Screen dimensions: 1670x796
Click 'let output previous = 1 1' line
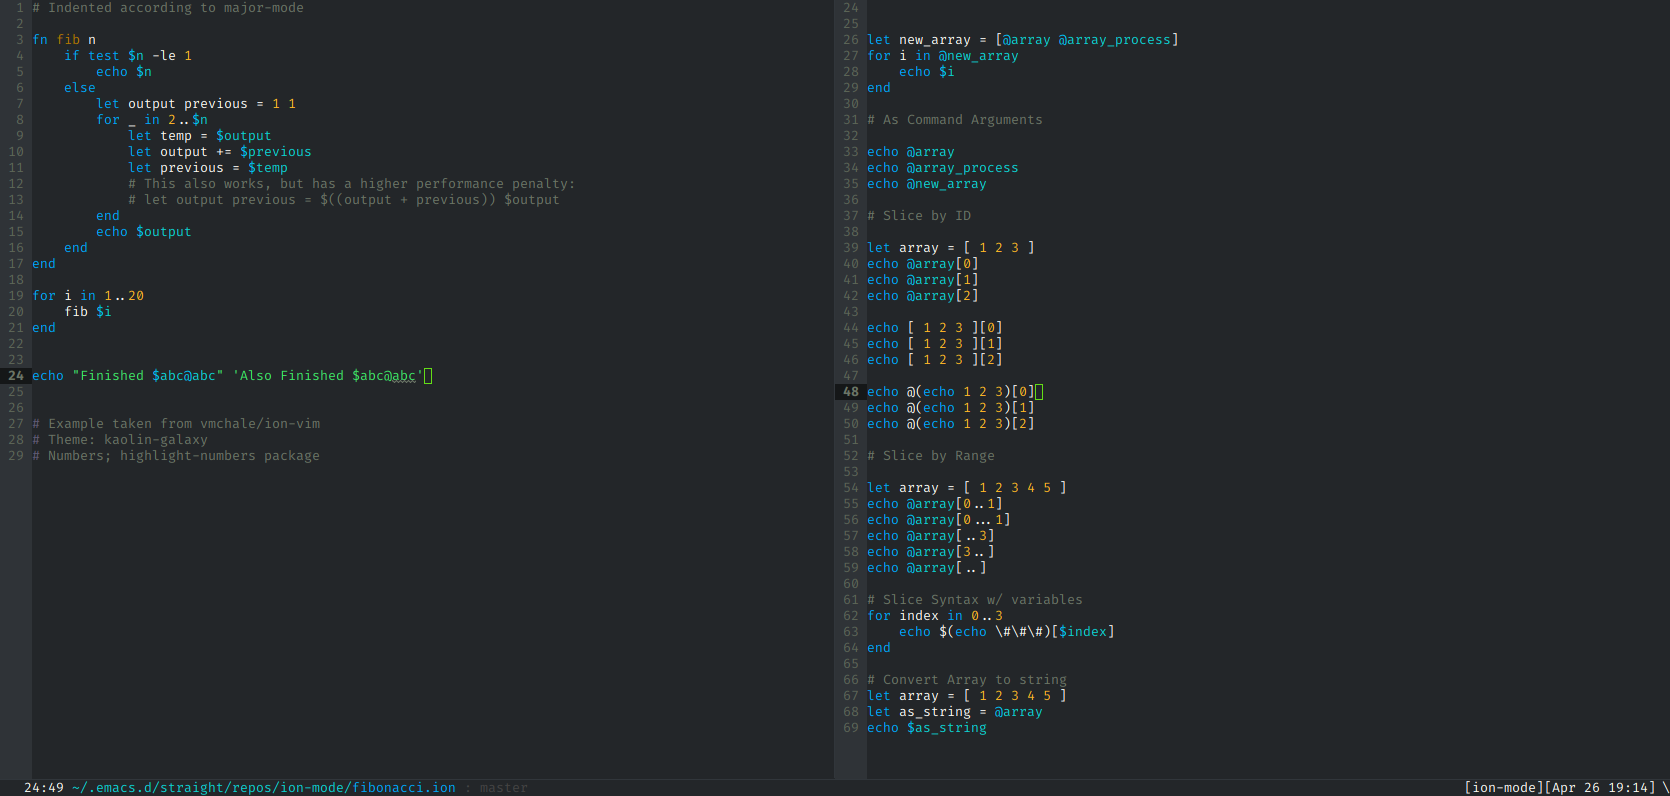(x=196, y=104)
